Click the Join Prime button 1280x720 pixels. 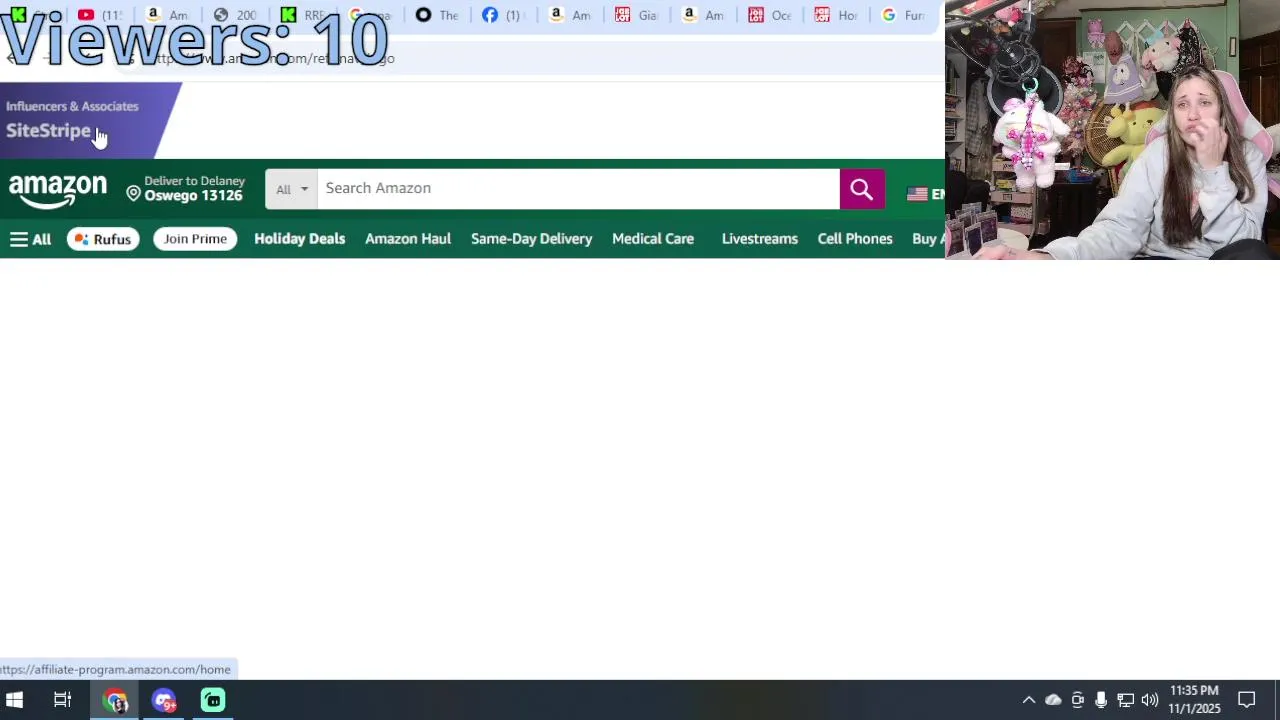click(195, 239)
